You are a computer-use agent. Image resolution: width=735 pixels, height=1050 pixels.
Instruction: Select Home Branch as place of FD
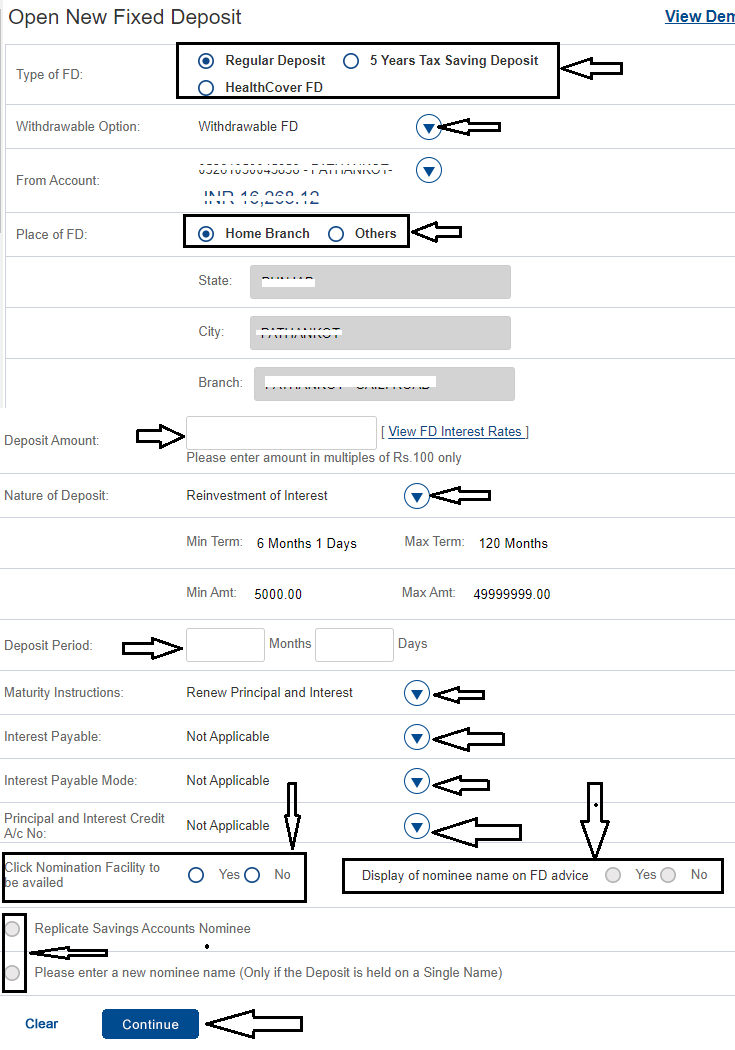click(206, 234)
